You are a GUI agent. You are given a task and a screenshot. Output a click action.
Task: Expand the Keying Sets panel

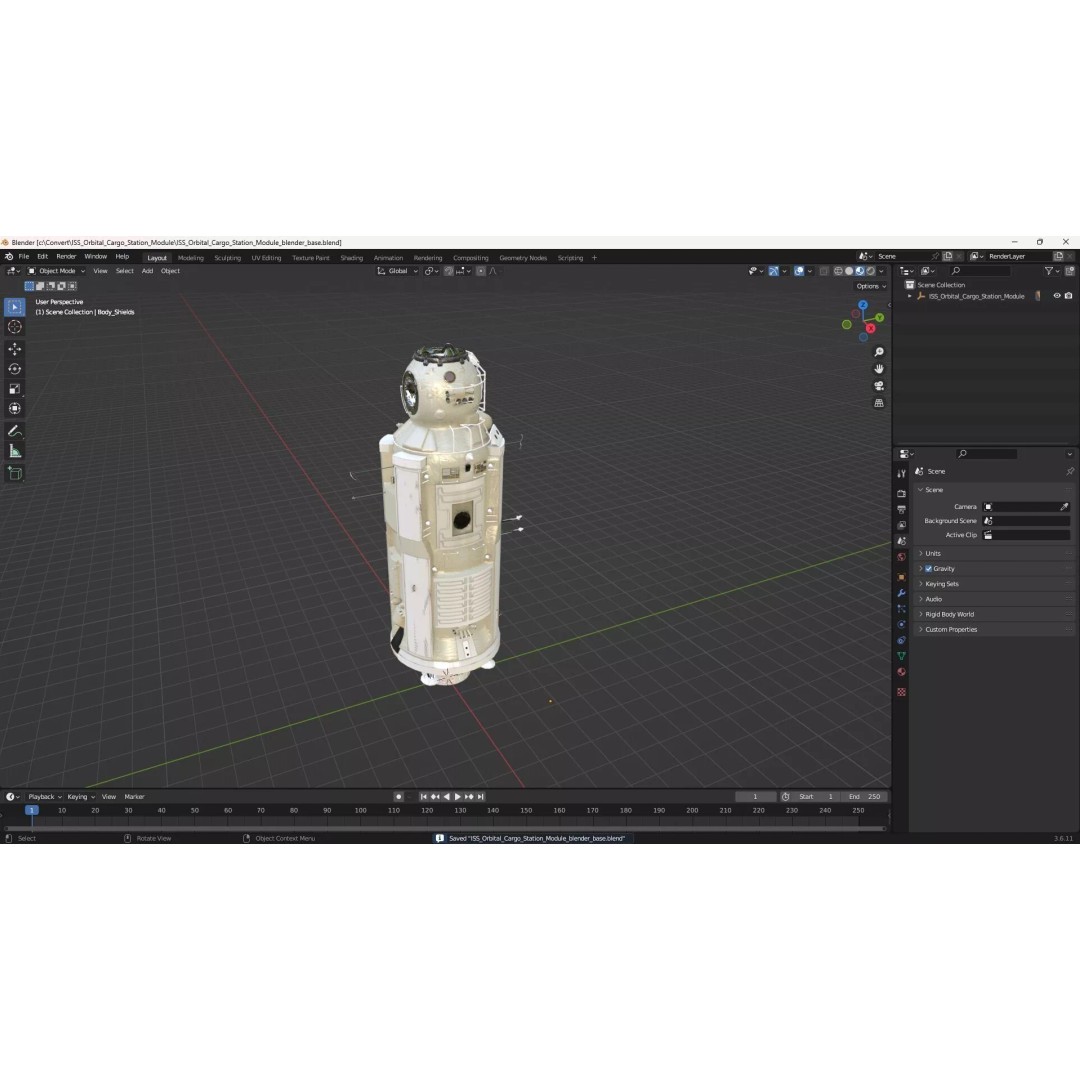pos(995,584)
